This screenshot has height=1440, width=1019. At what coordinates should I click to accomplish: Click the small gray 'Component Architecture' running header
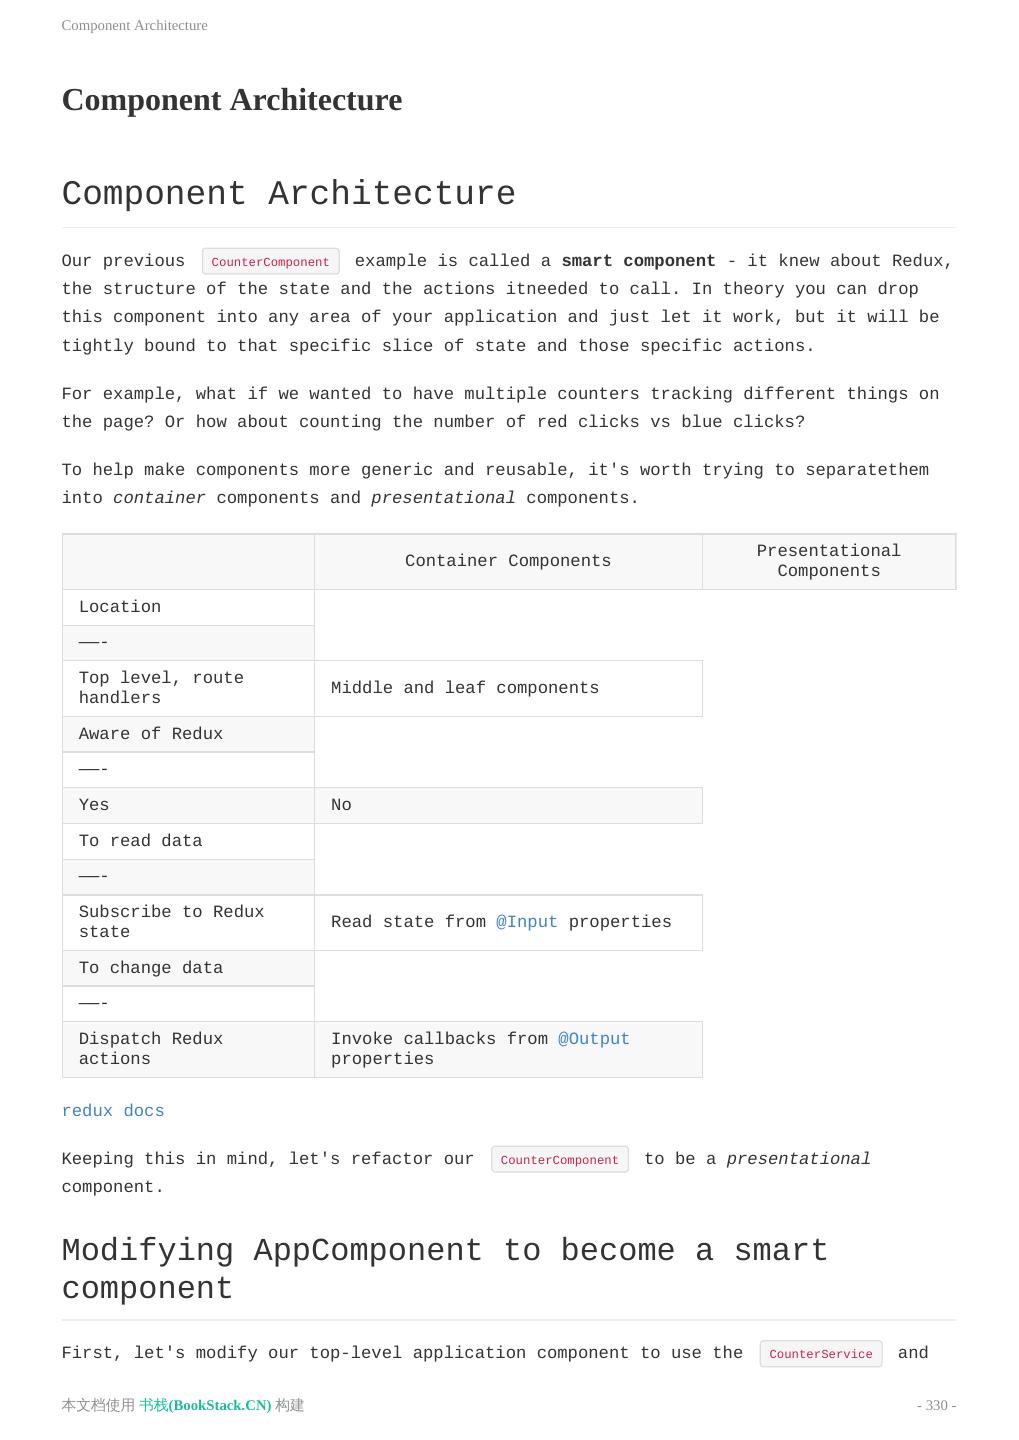[x=135, y=25]
